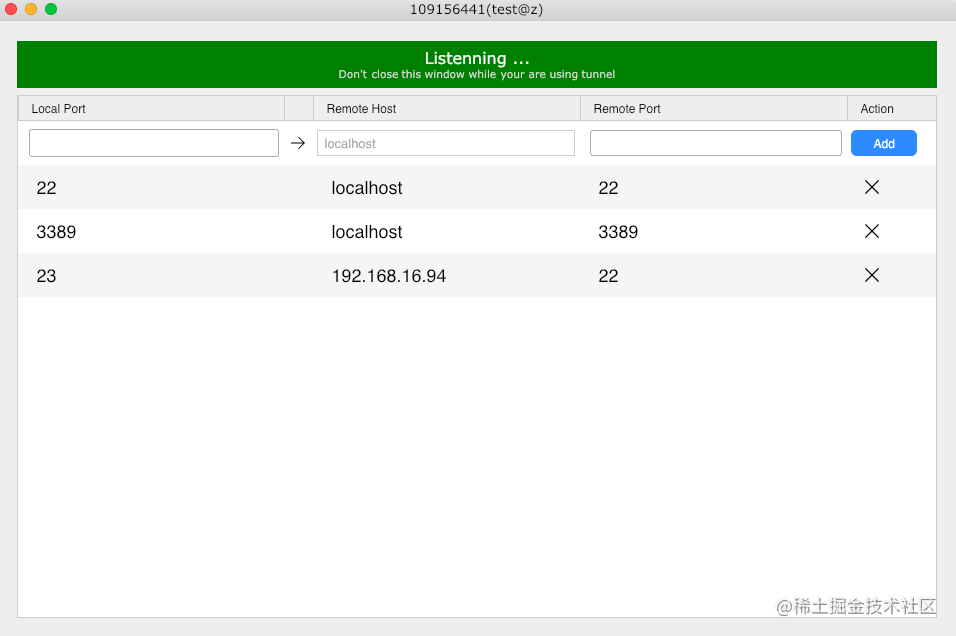The image size is (956, 636).
Task: Maximize the window with the green button
Action: pos(51,9)
